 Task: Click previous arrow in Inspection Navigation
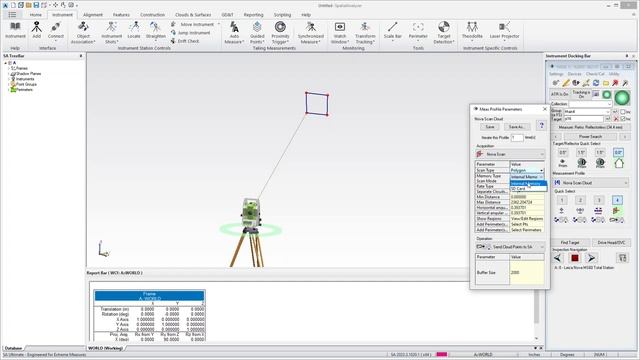(x=558, y=258)
